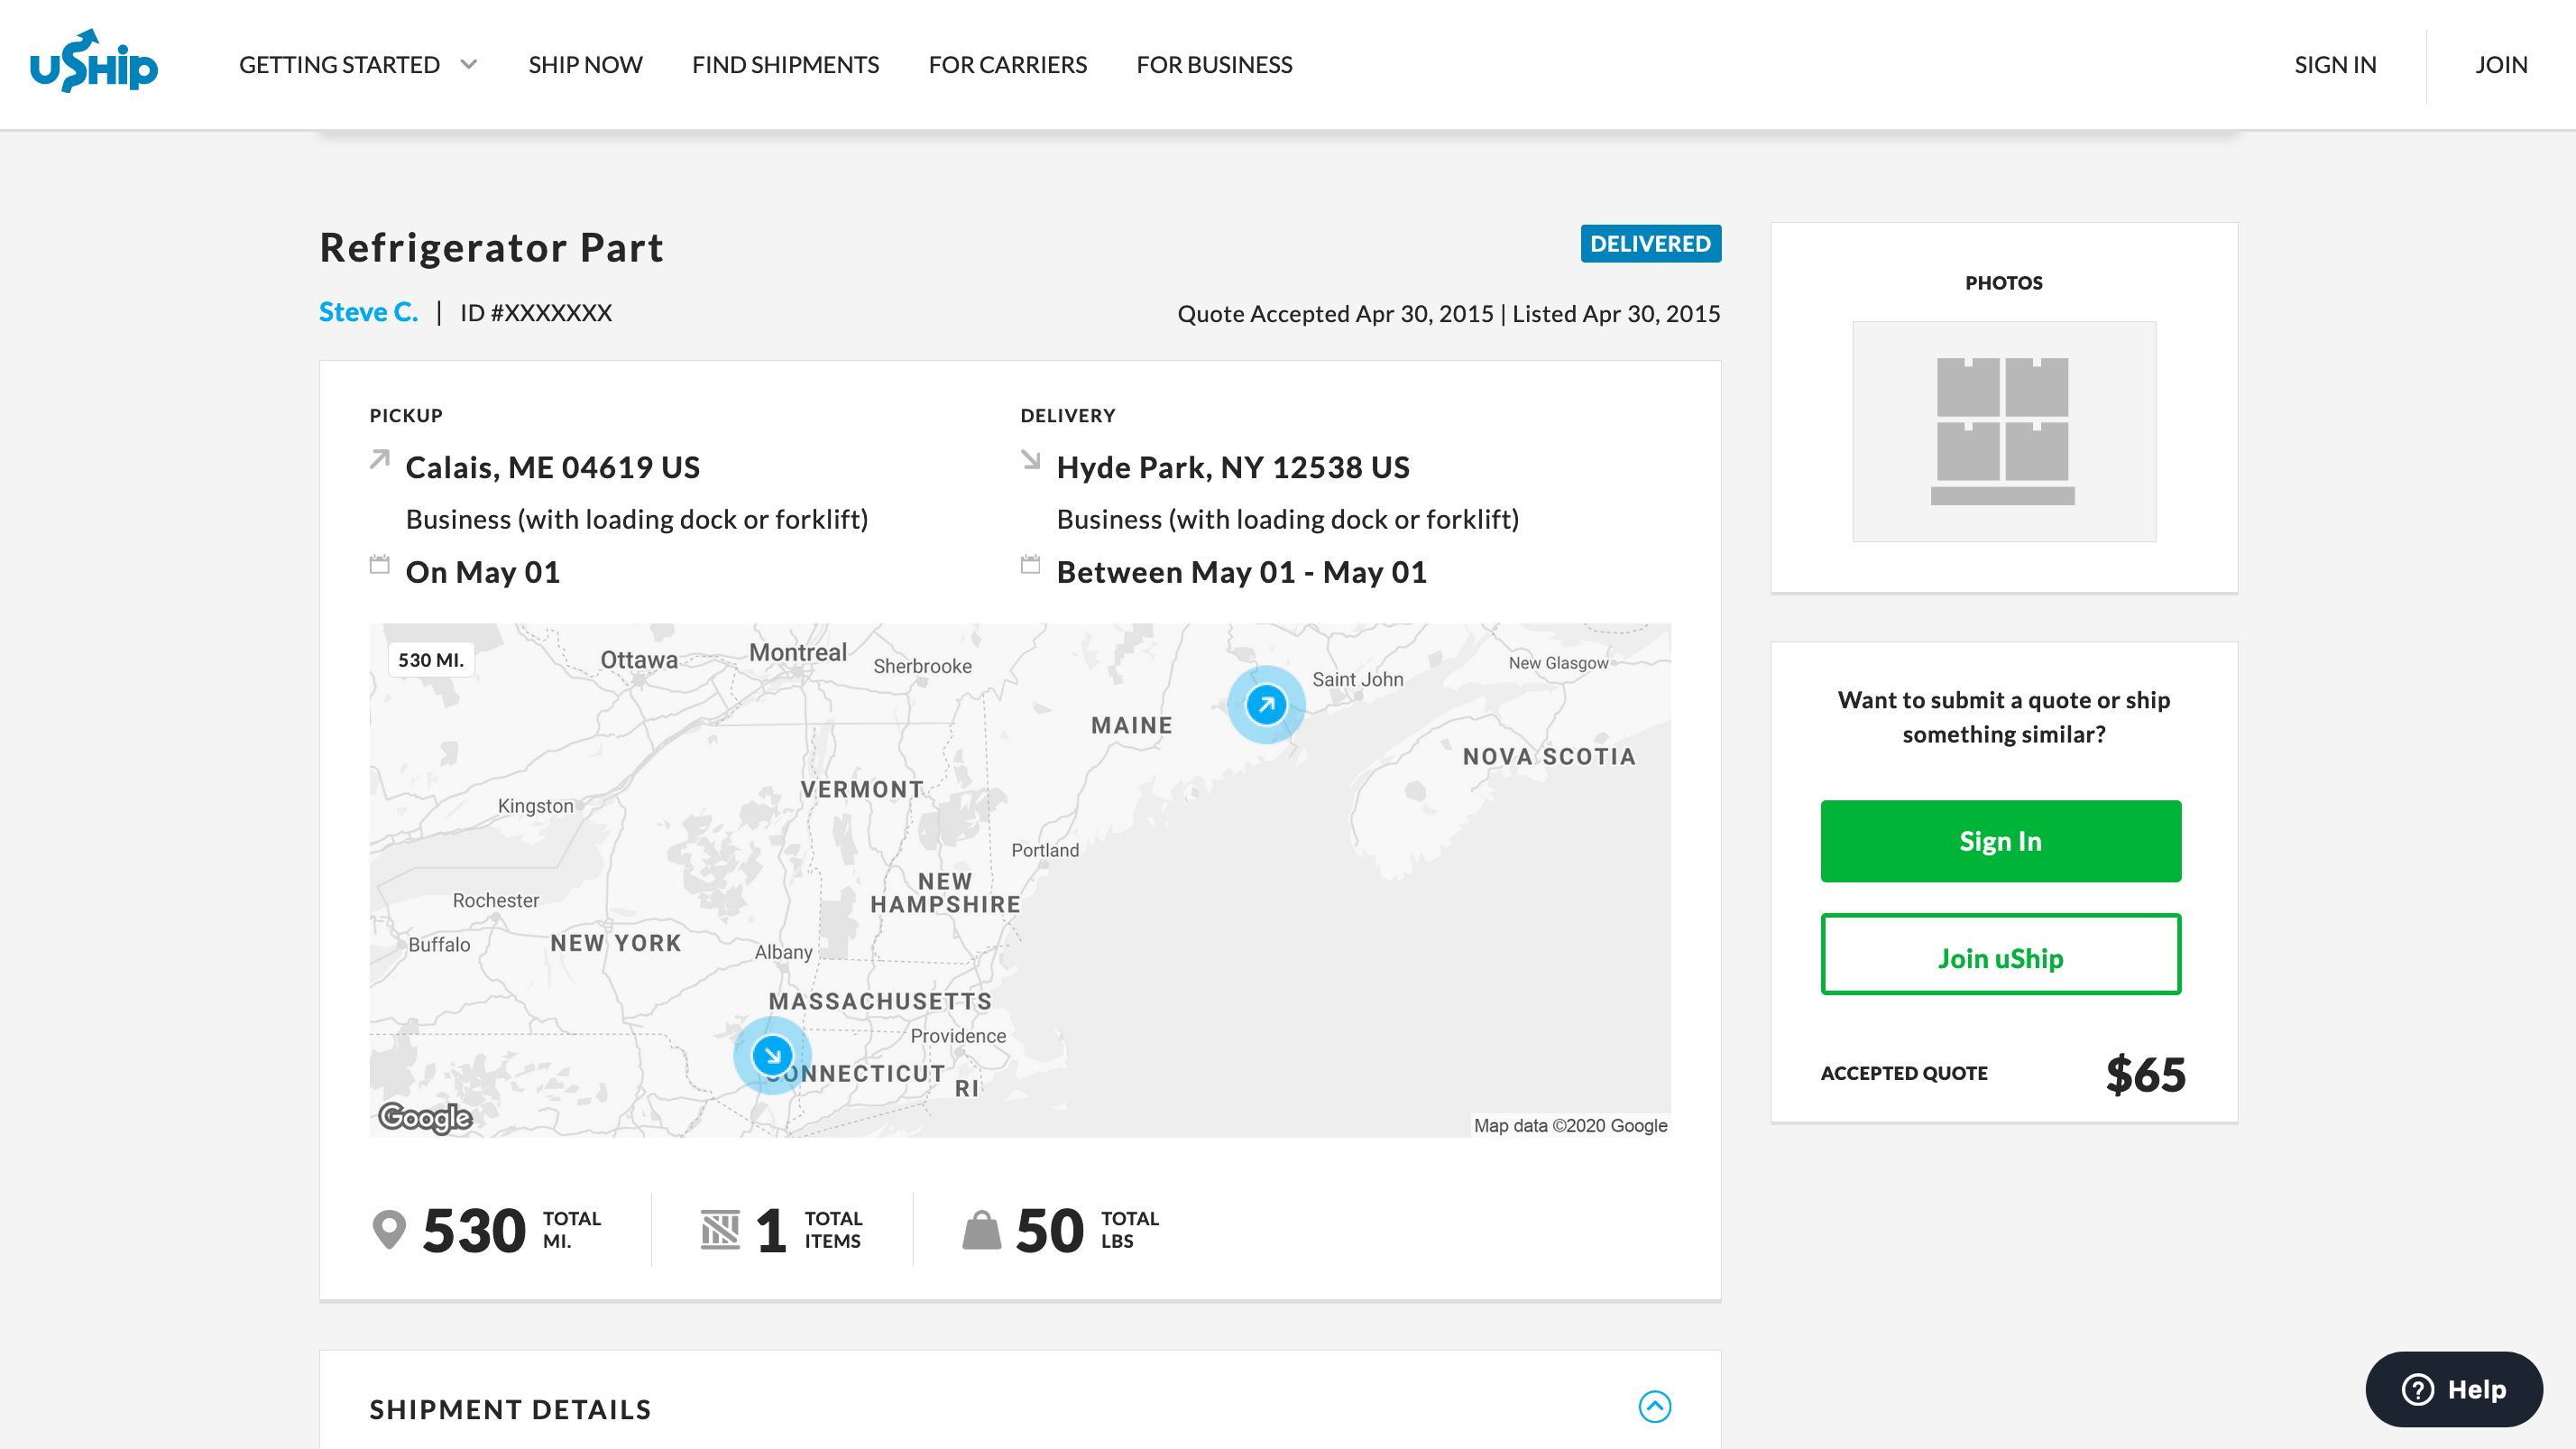Click the JOIN link in header
The height and width of the screenshot is (1449, 2576).
click(2501, 65)
